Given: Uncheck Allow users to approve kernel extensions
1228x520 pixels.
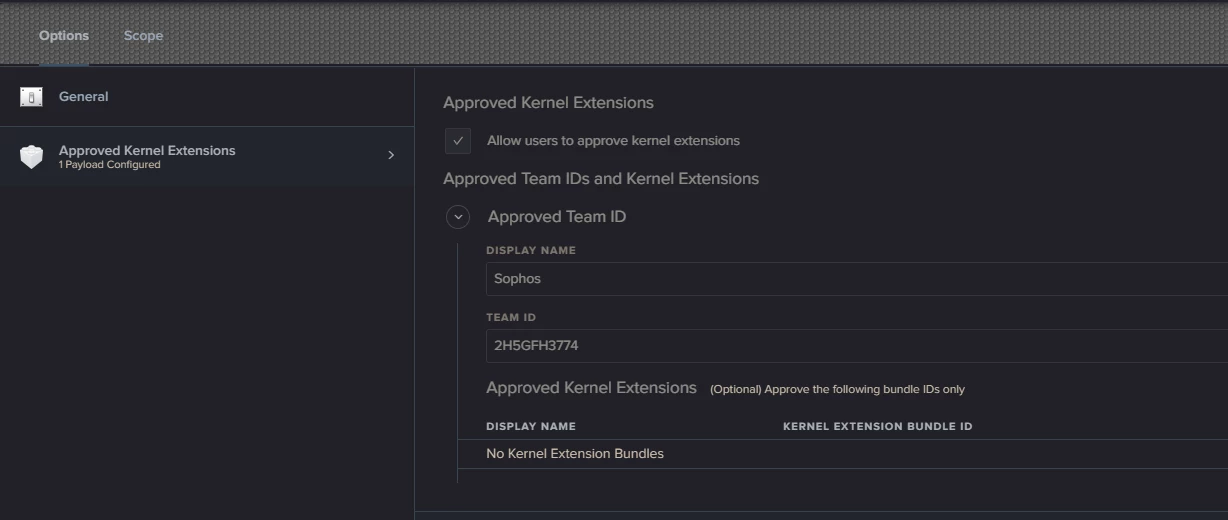Looking at the screenshot, I should [x=458, y=141].
